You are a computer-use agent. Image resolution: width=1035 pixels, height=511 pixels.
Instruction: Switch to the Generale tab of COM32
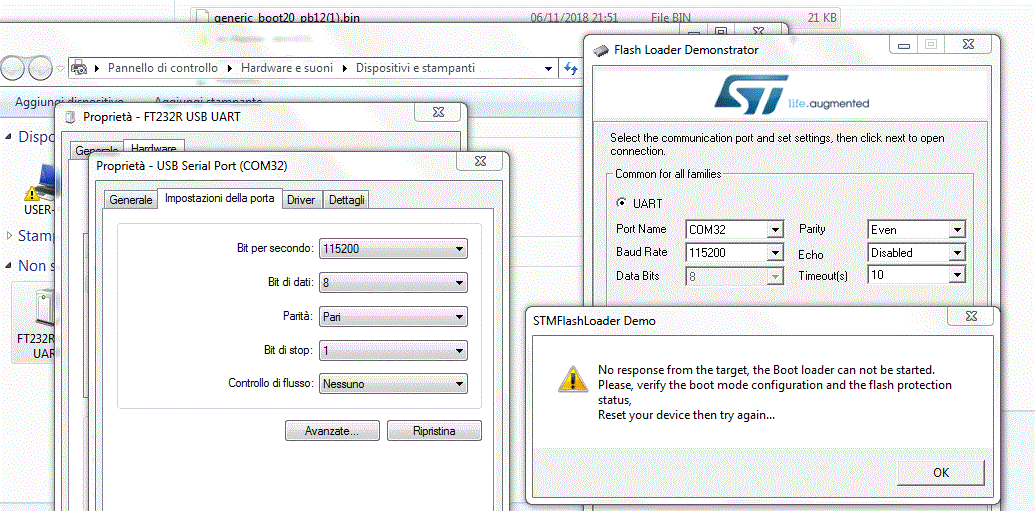131,200
